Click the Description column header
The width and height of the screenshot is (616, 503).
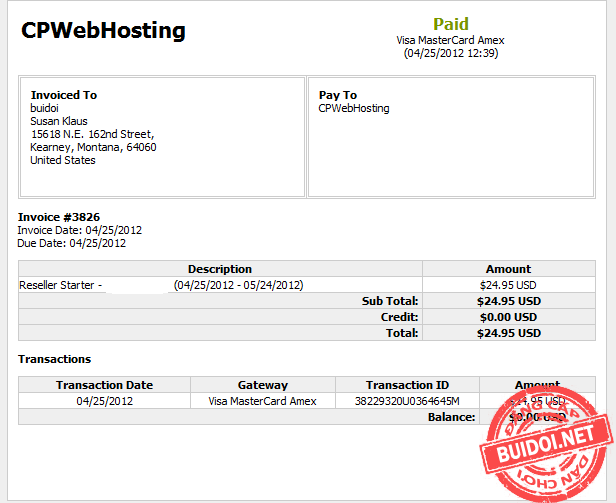220,269
